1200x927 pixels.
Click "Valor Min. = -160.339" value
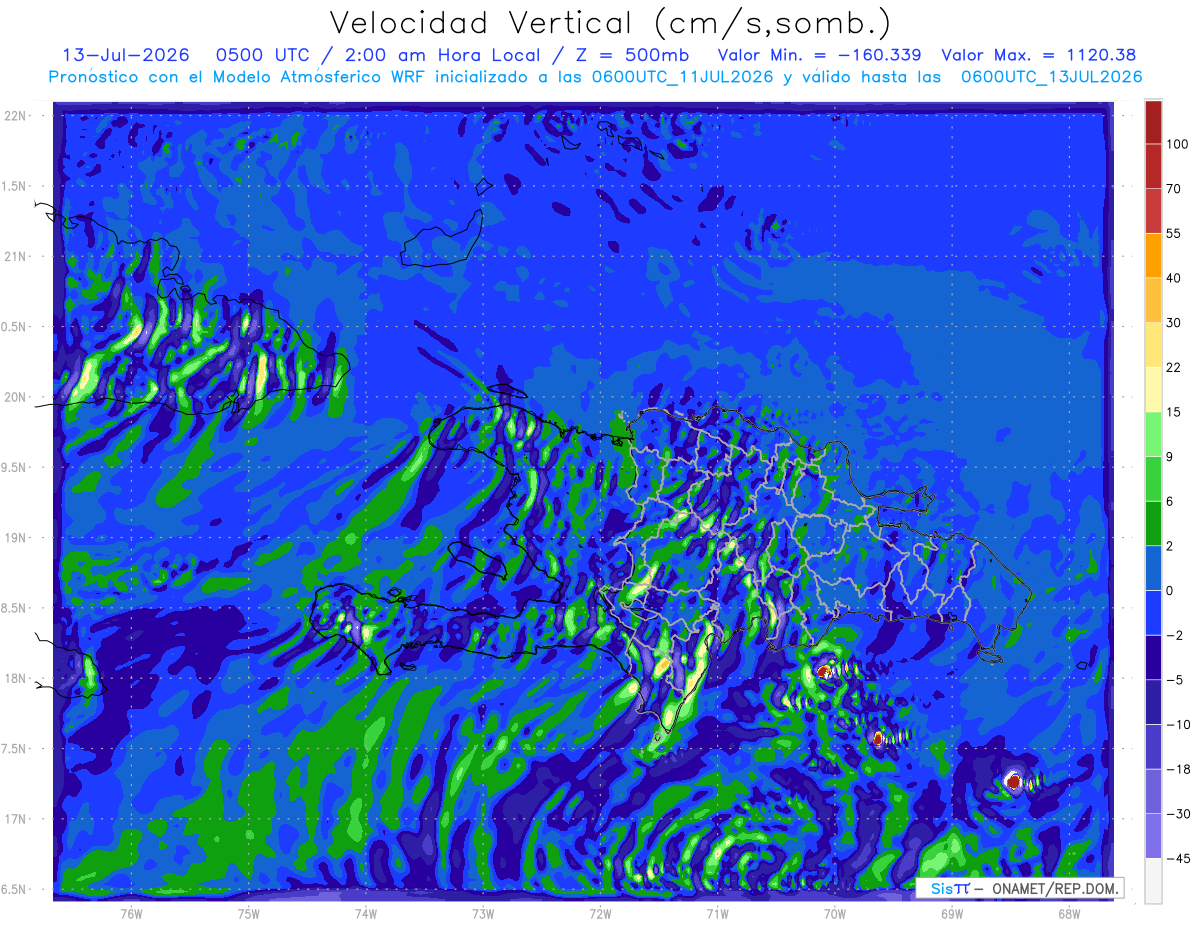820,55
